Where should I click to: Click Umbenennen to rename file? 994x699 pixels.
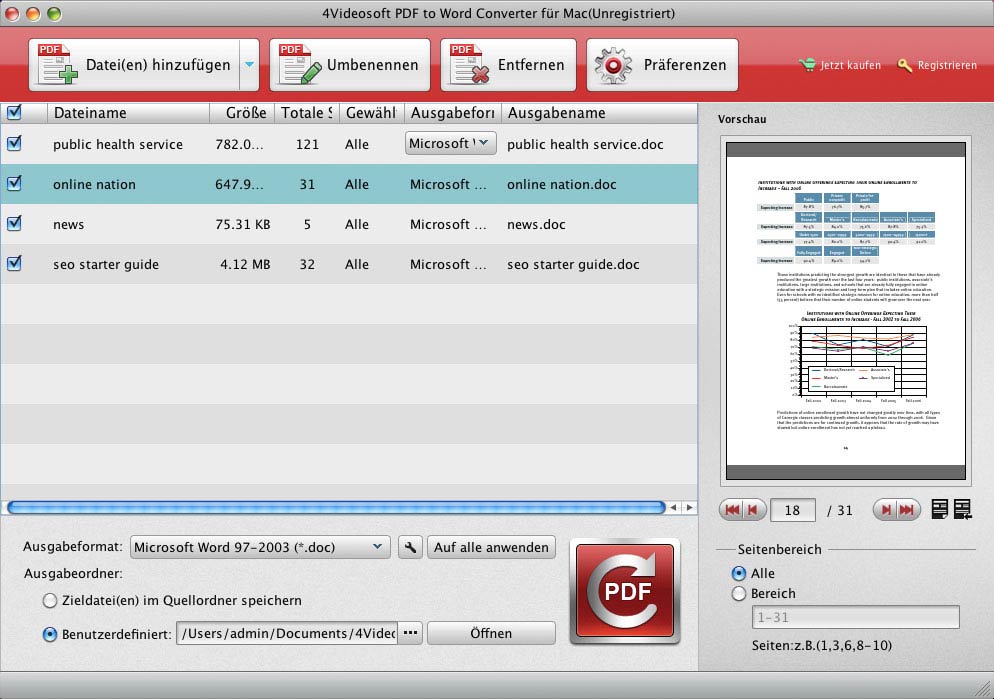coord(349,65)
